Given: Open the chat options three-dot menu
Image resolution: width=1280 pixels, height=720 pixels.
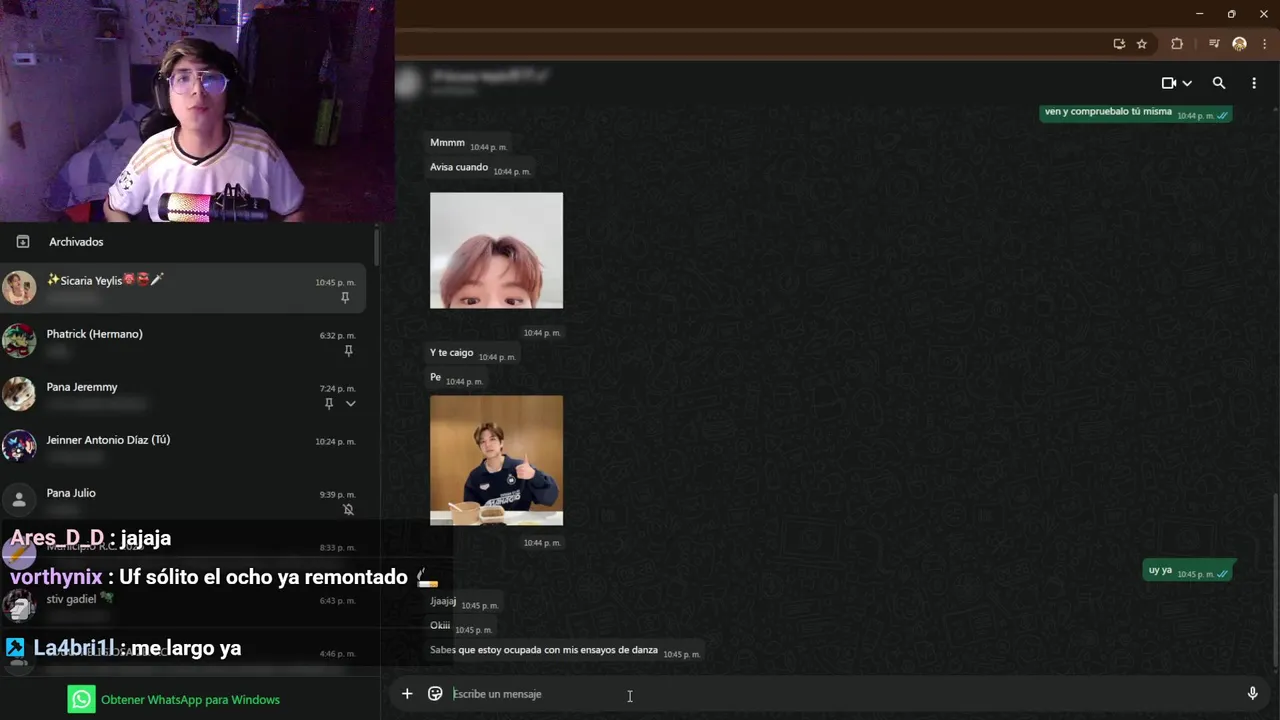Looking at the screenshot, I should coord(1254,83).
